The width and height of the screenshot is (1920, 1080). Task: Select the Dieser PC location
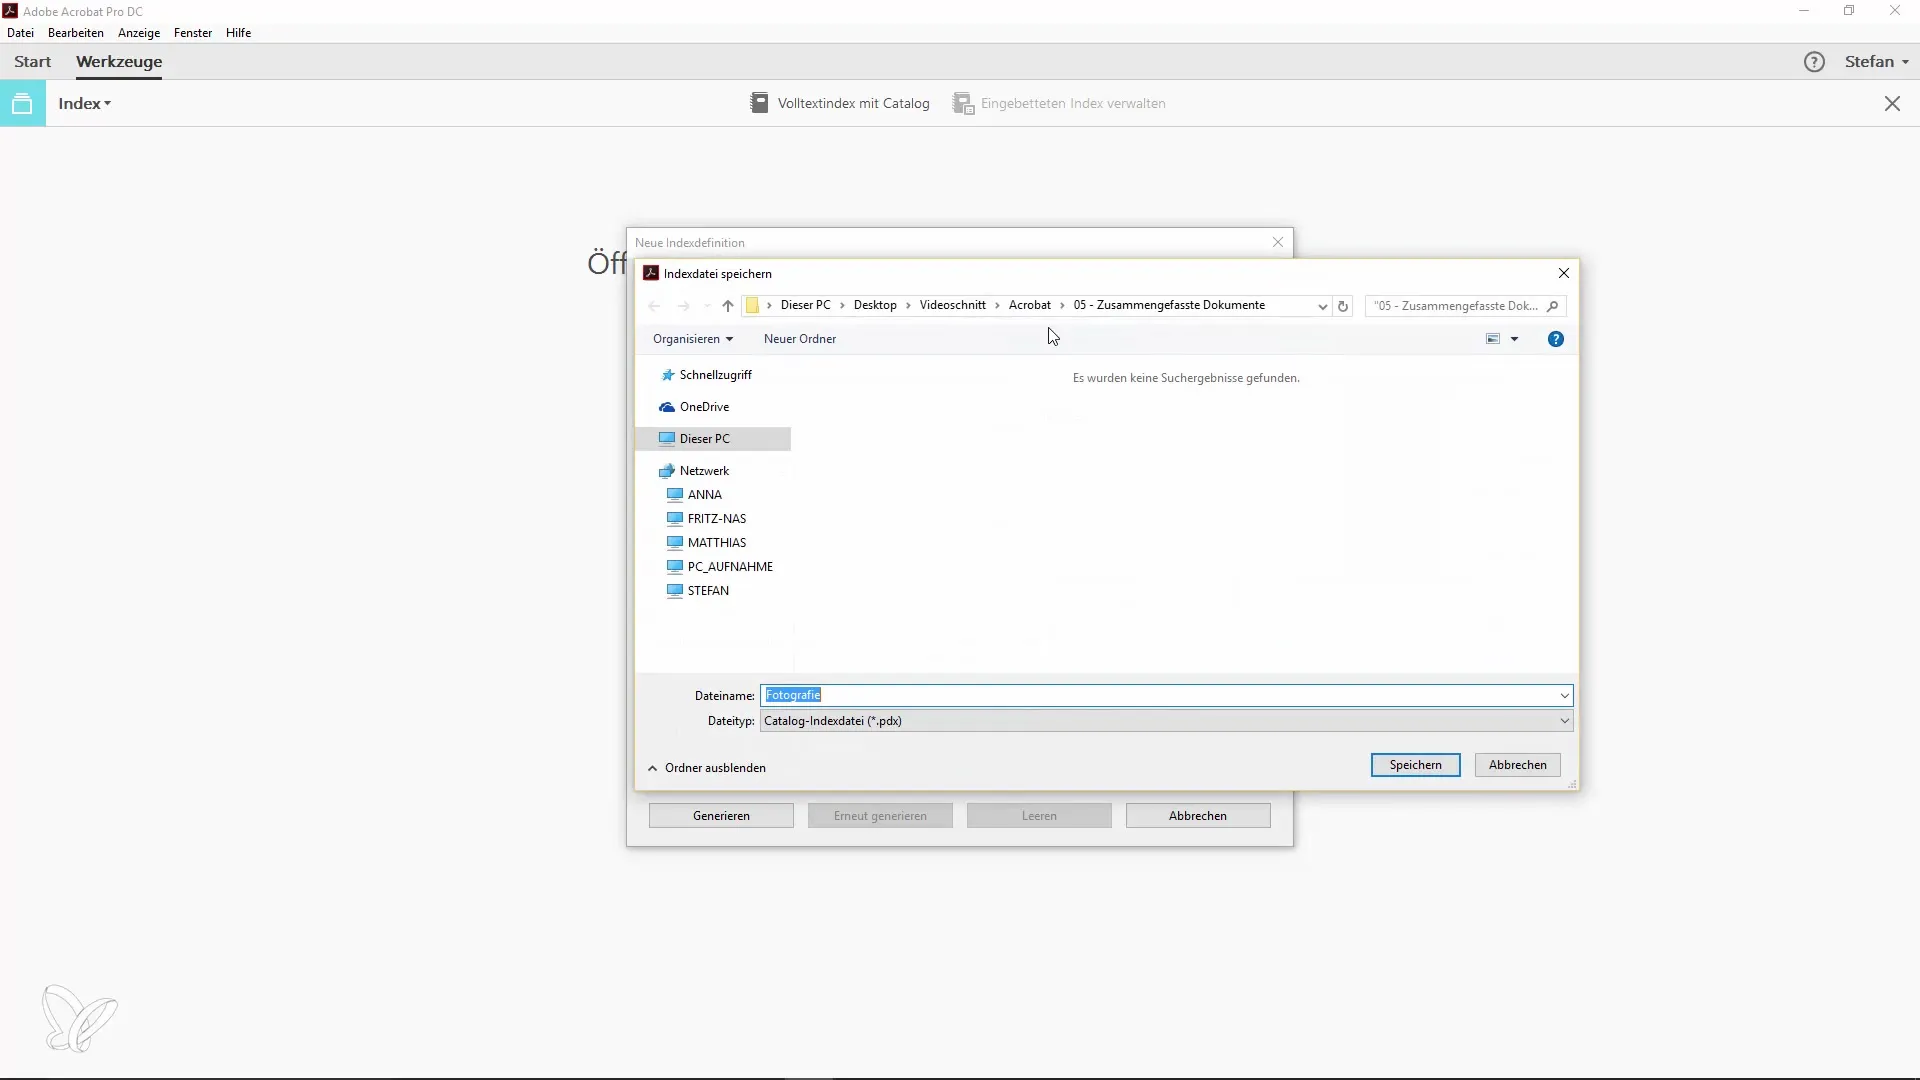(x=704, y=438)
